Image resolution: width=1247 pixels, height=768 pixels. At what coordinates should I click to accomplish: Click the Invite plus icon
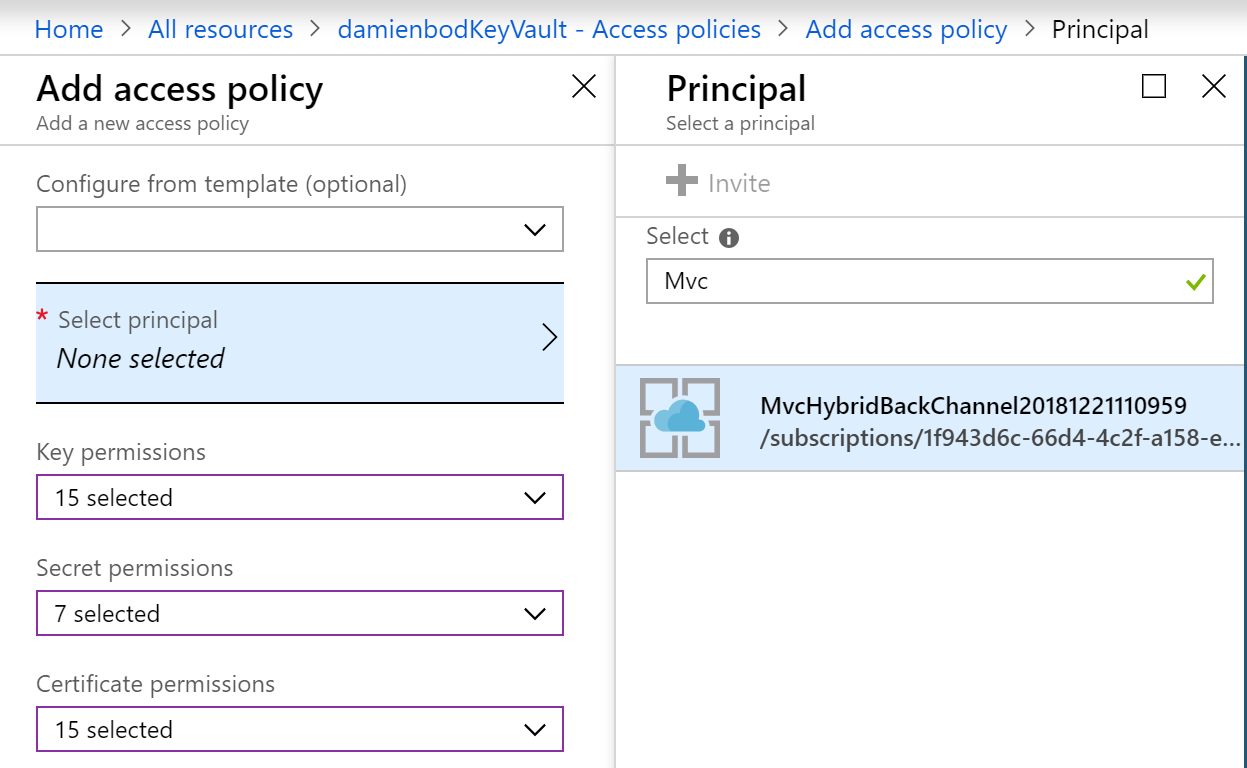pos(682,182)
